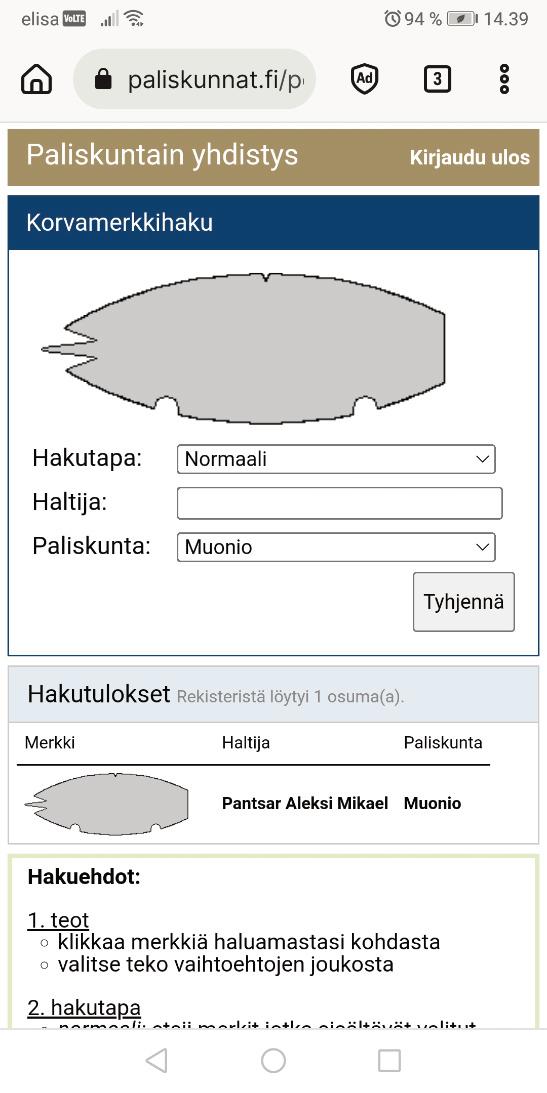
Task: Open the tab switcher showing 3 tabs
Action: click(x=437, y=79)
